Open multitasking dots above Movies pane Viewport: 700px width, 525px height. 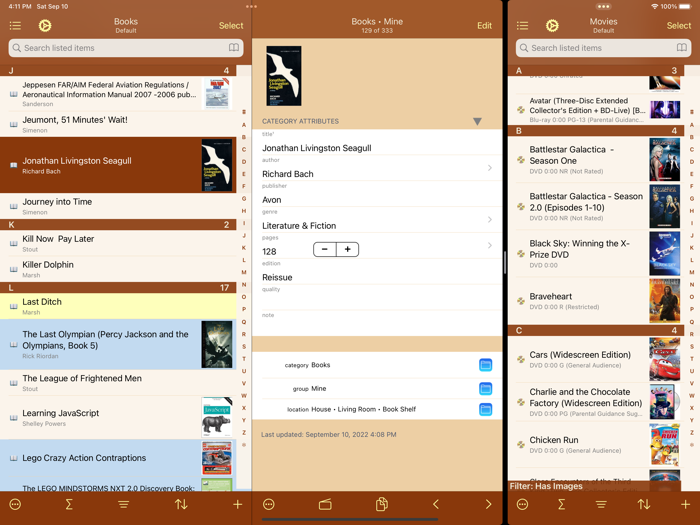coord(604,7)
